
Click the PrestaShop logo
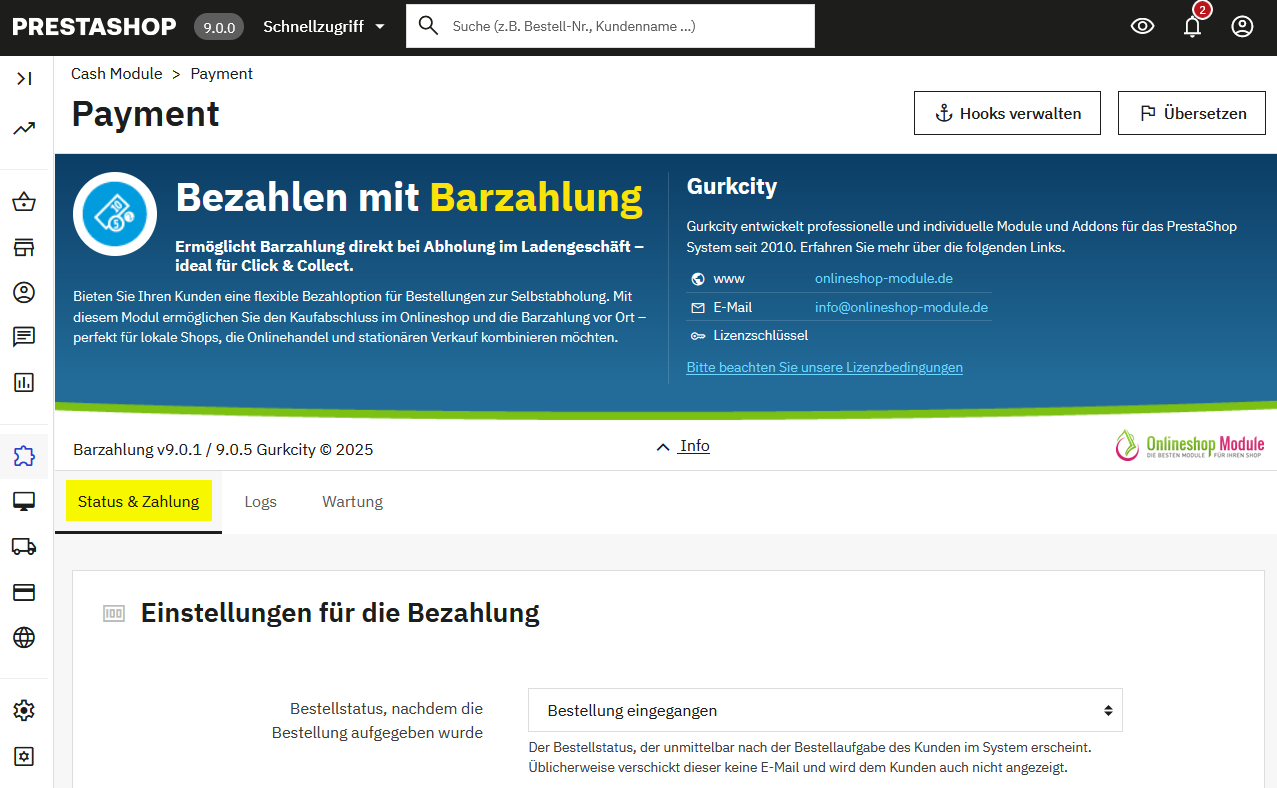pos(94,27)
